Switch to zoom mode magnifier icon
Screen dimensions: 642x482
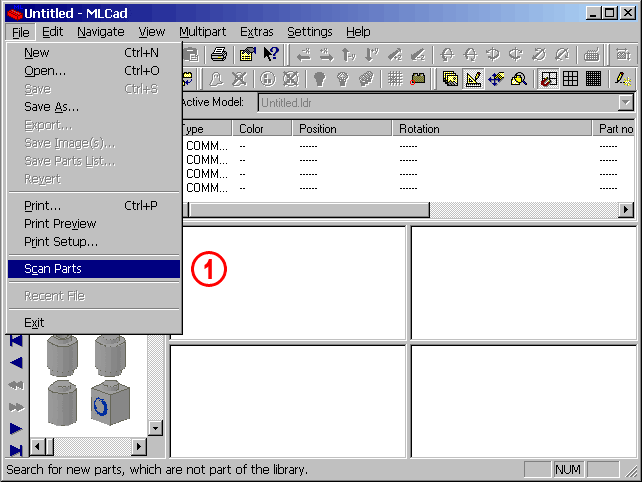pos(519,79)
